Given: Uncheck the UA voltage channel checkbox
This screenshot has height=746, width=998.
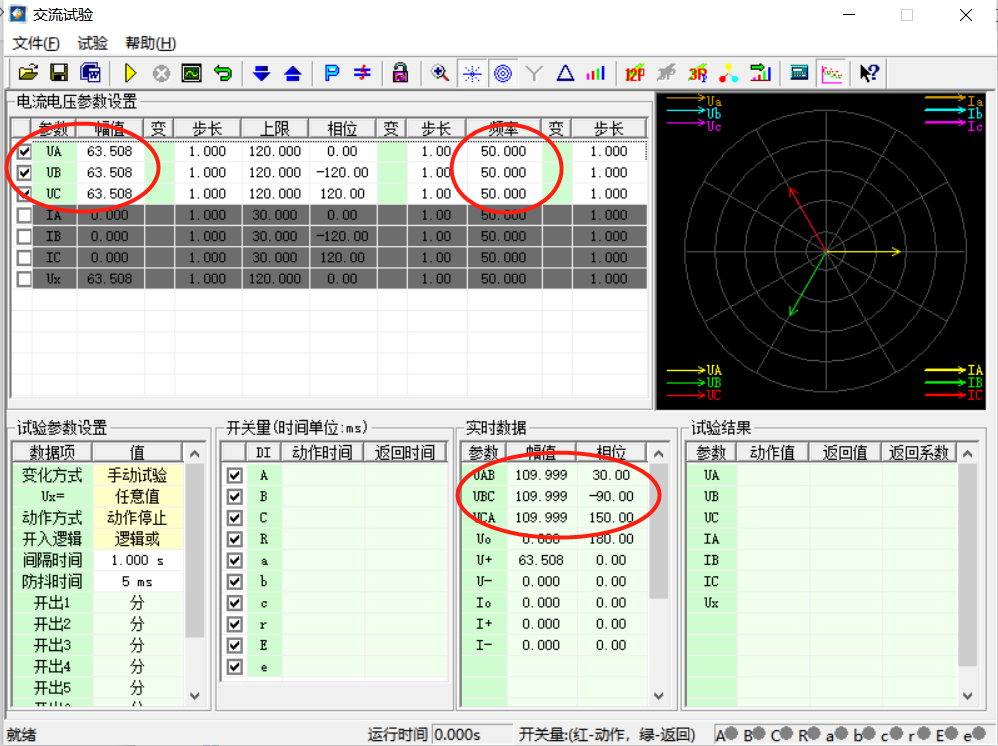Looking at the screenshot, I should coord(24,152).
